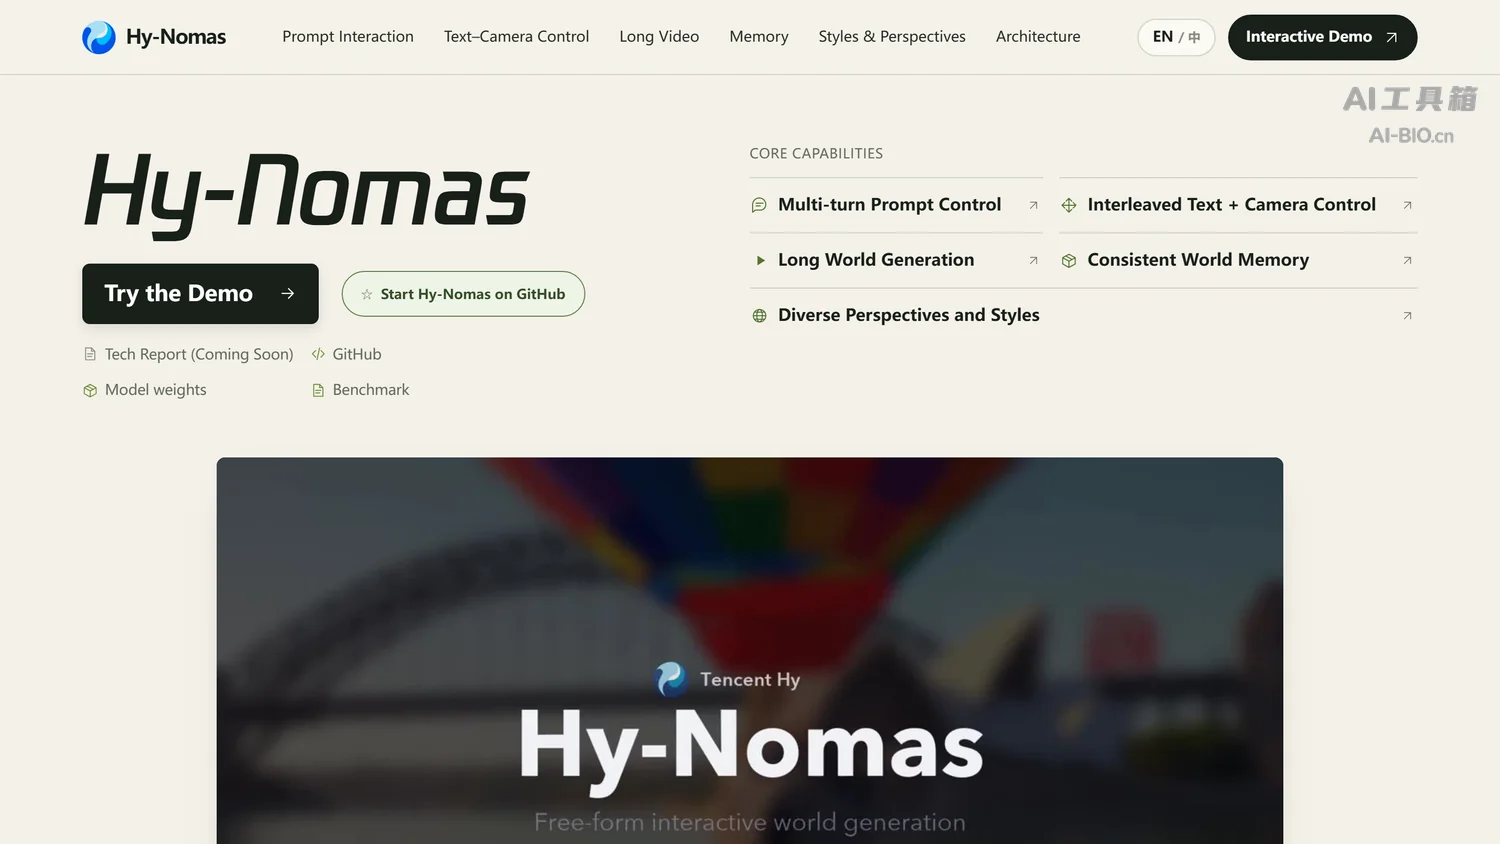Viewport: 1500px width, 844px height.
Task: Click the document icon beside Tech Report
Action: (x=90, y=354)
